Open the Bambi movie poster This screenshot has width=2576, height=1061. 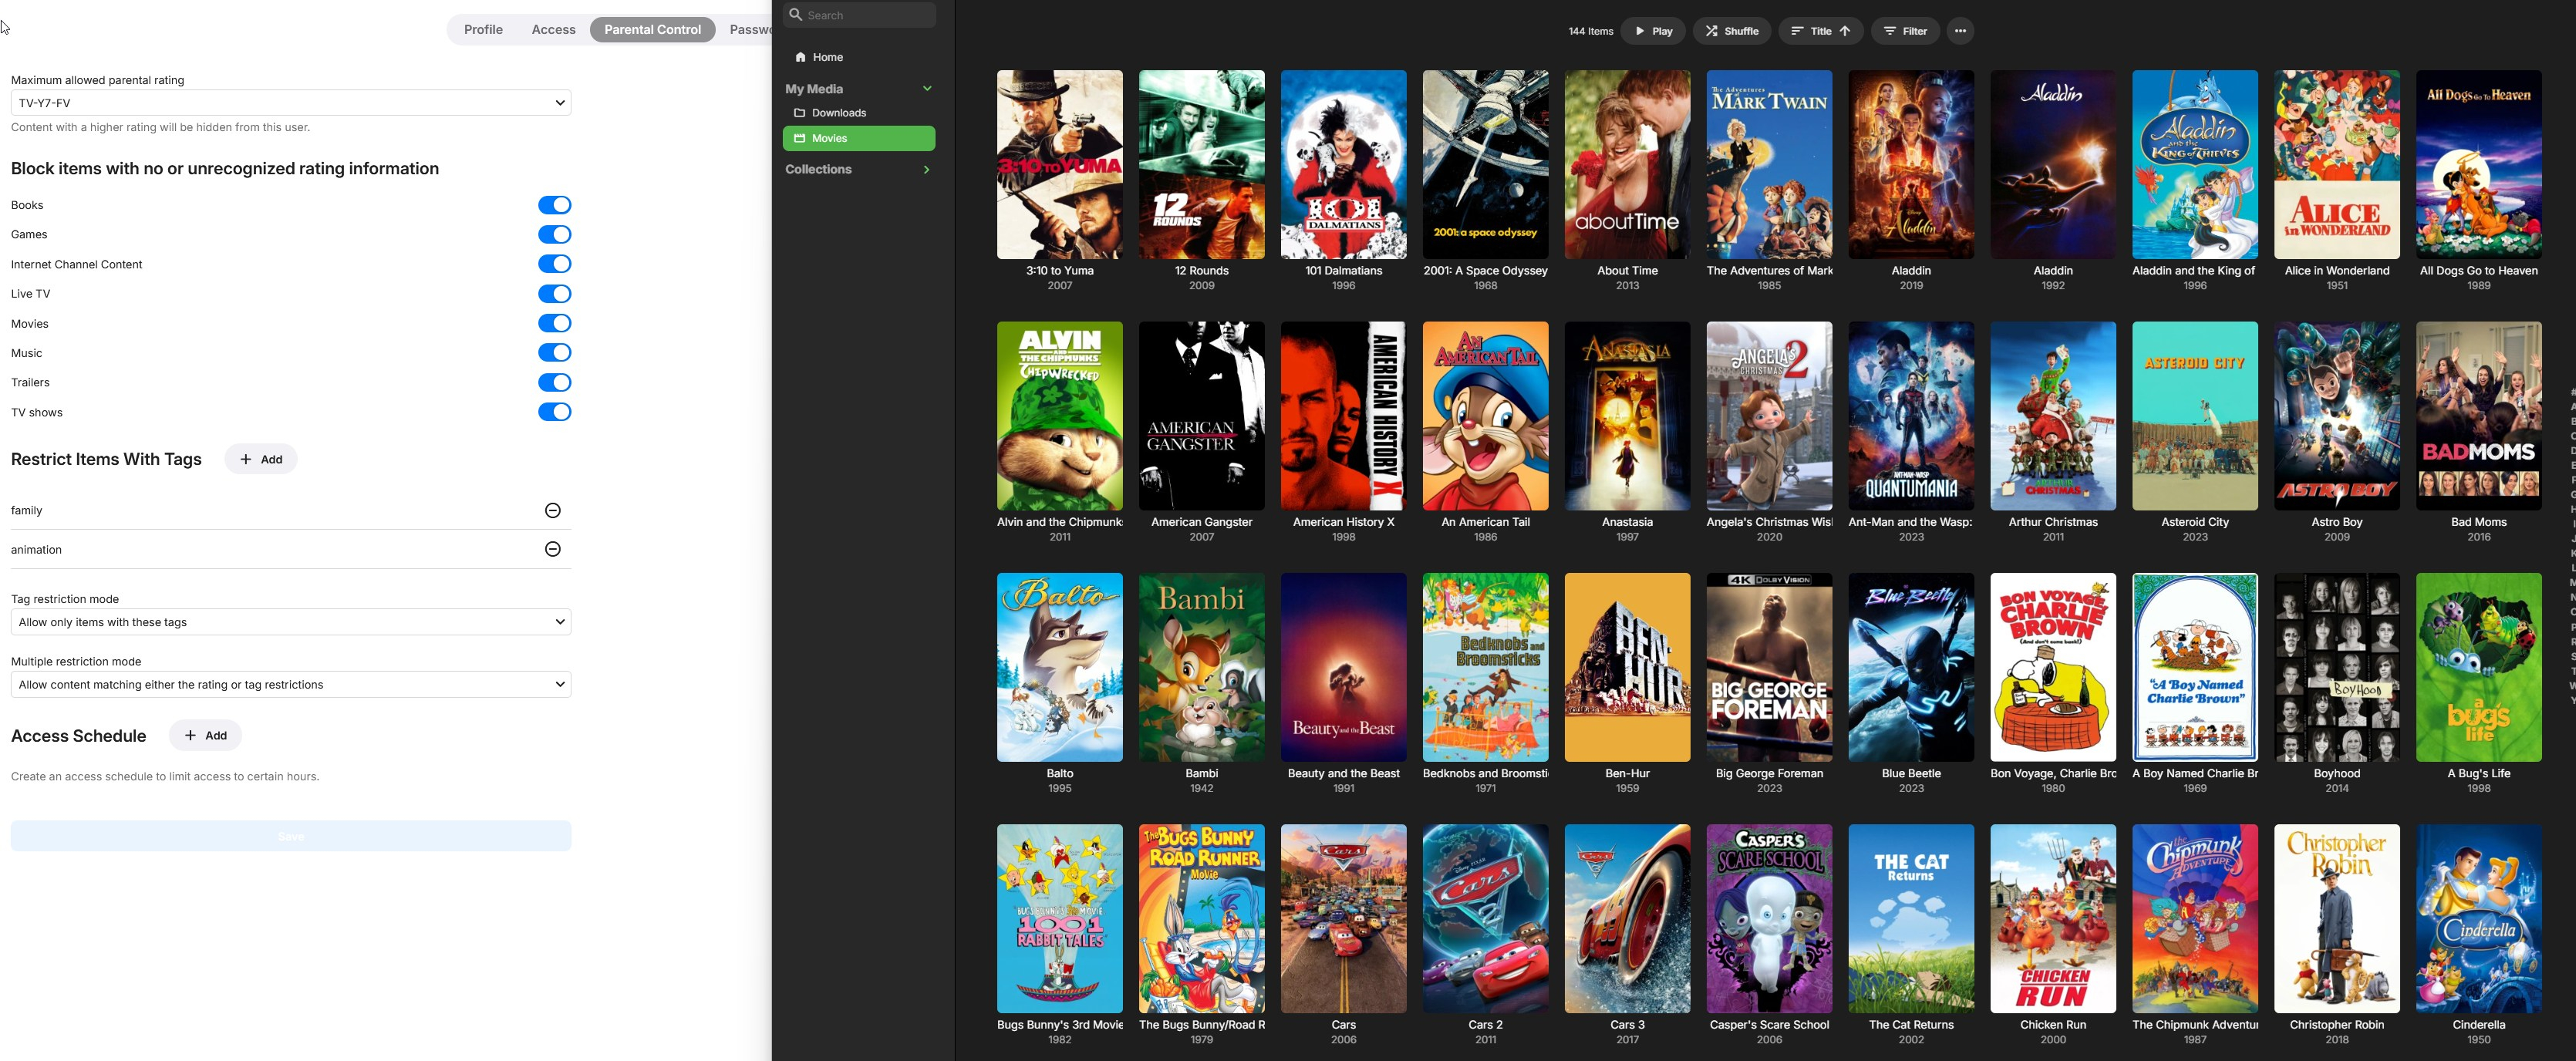coord(1201,667)
